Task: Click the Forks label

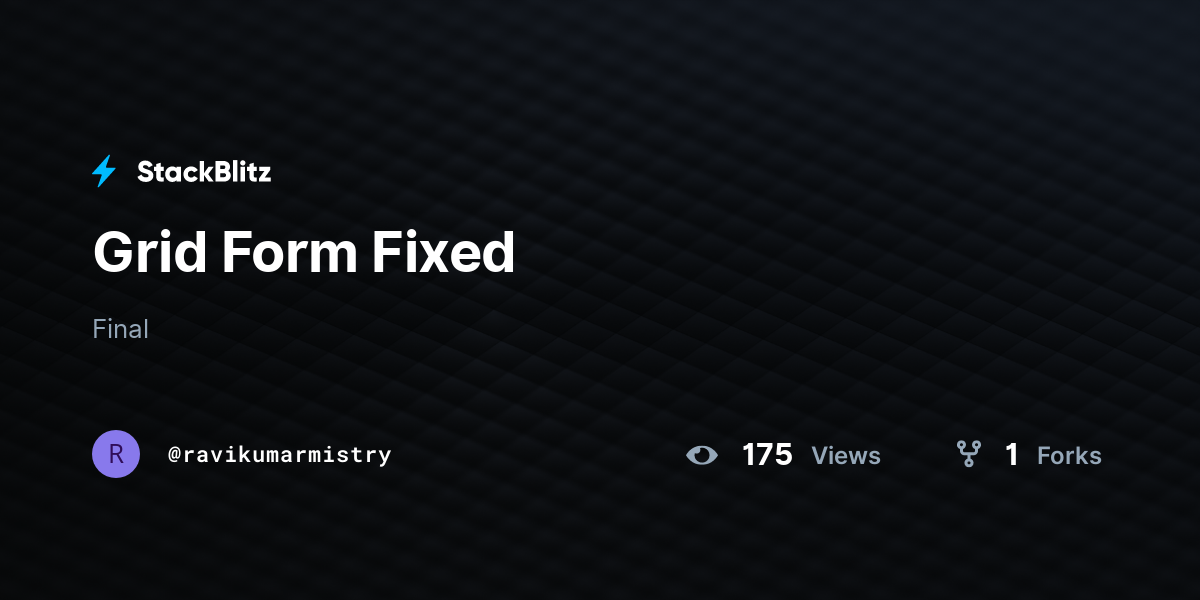Action: (1069, 456)
